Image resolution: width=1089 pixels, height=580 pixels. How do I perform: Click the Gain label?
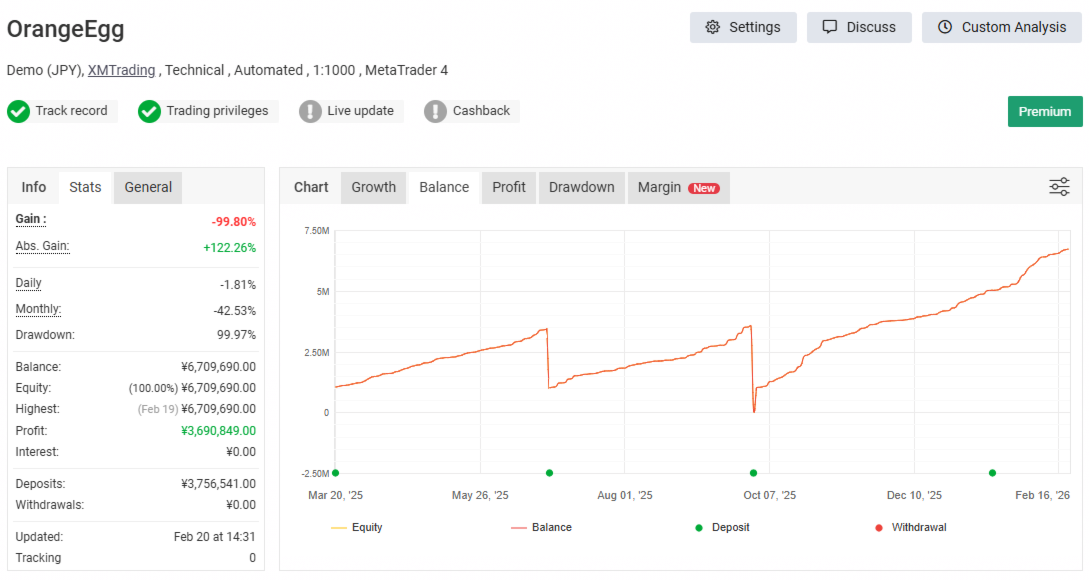point(31,219)
